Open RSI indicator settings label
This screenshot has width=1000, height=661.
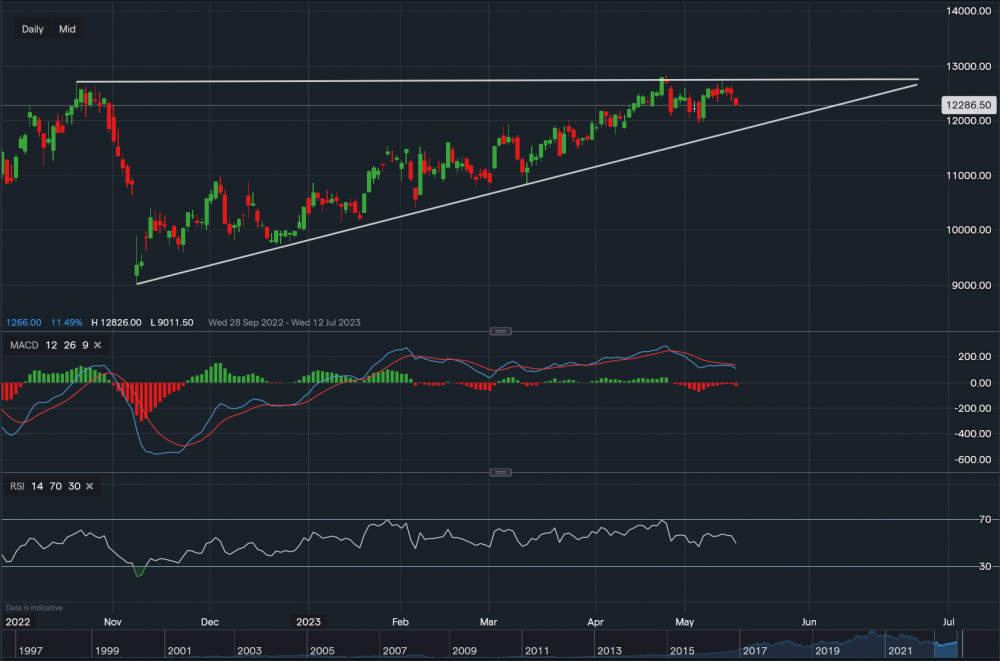(x=17, y=486)
